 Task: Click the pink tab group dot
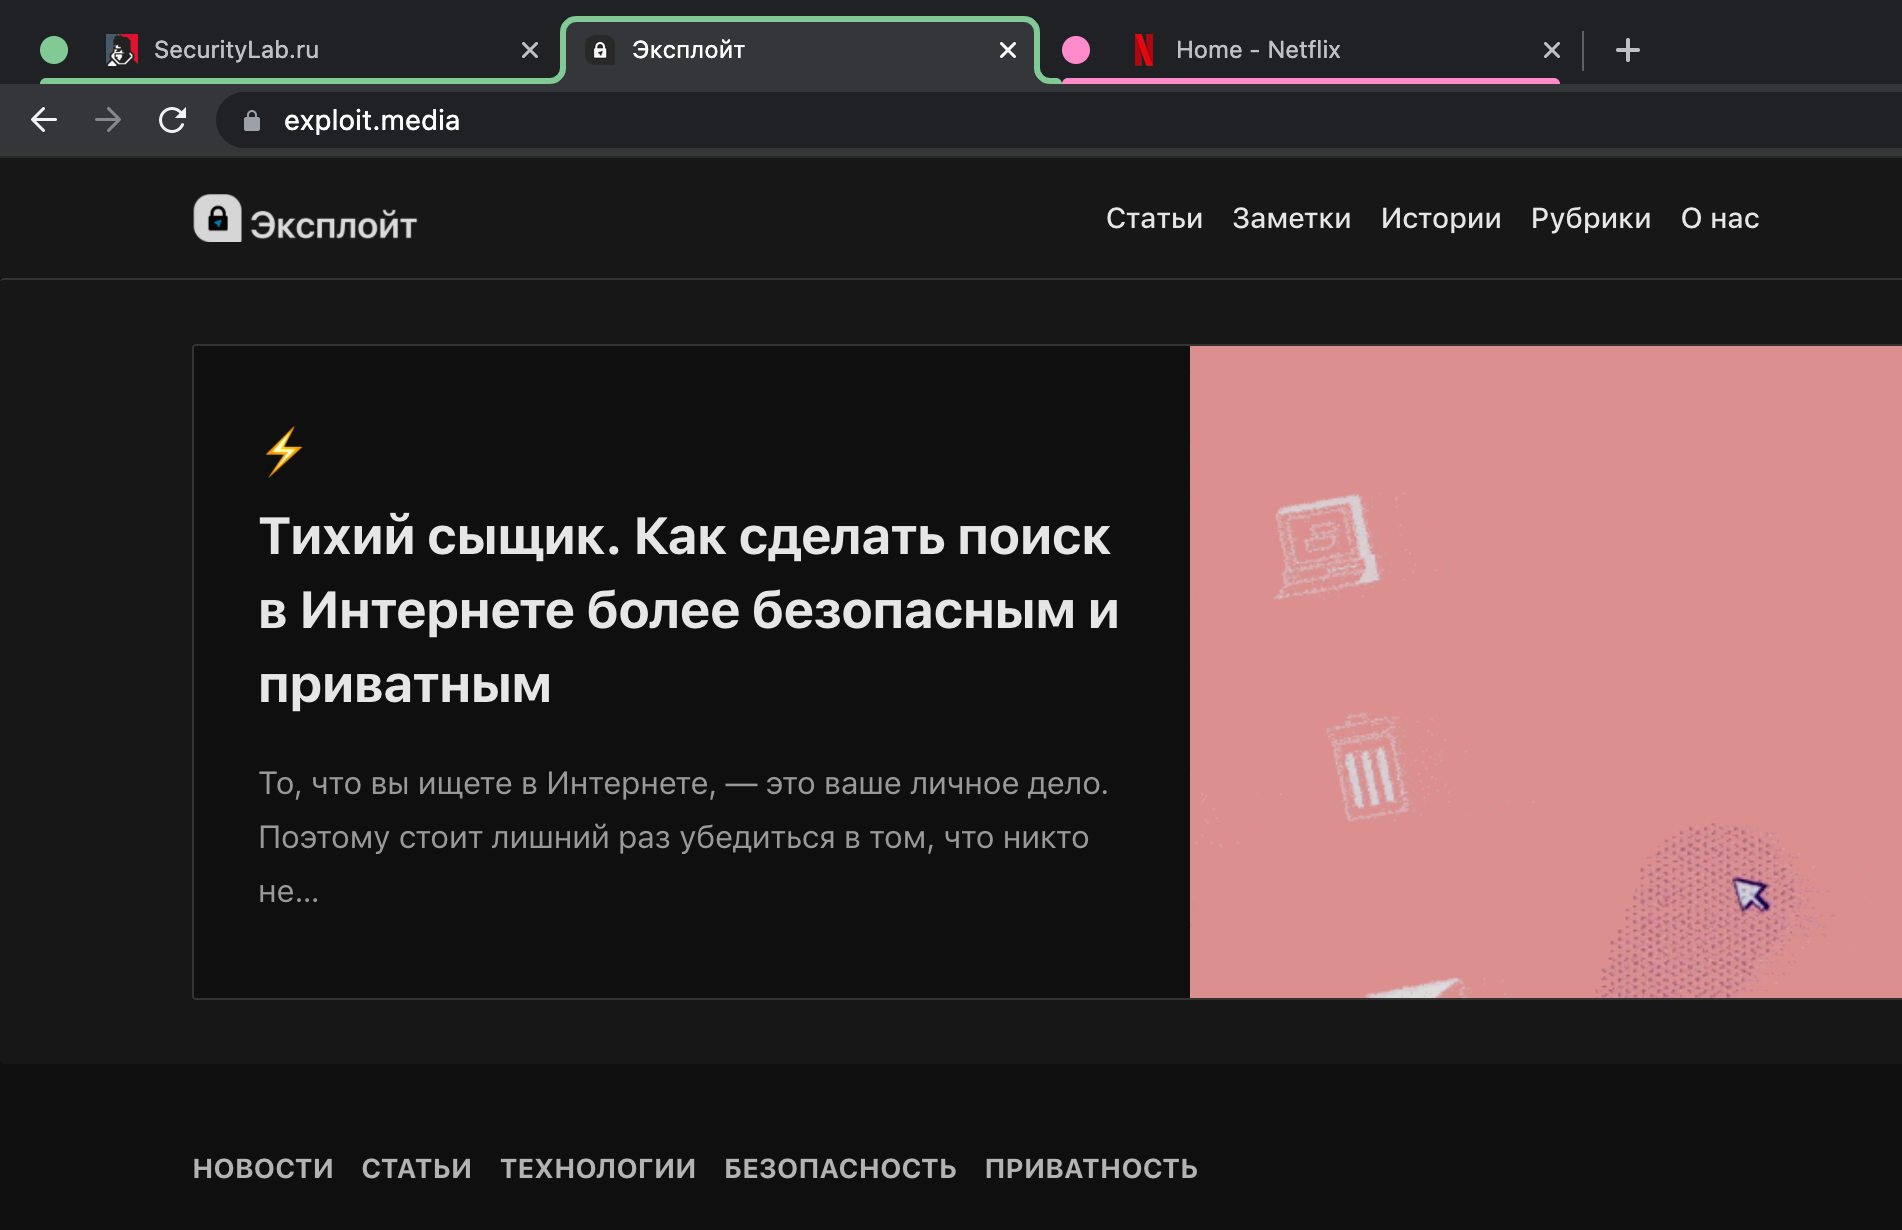click(x=1076, y=50)
